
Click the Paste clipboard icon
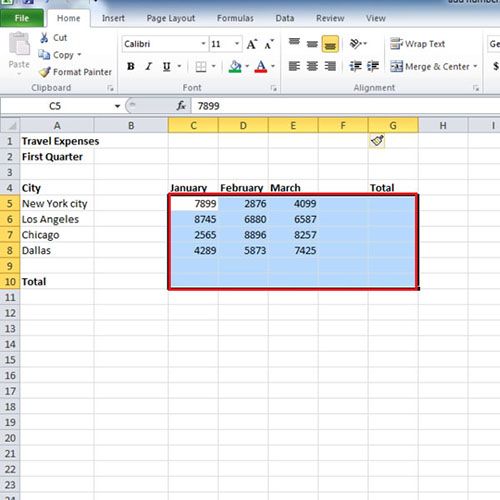point(19,43)
